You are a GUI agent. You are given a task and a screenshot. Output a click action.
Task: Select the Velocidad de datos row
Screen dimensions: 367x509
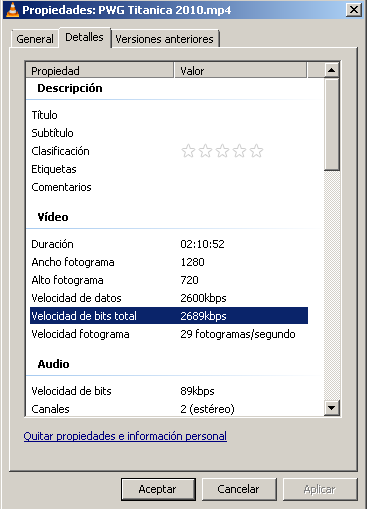pyautogui.click(x=169, y=298)
